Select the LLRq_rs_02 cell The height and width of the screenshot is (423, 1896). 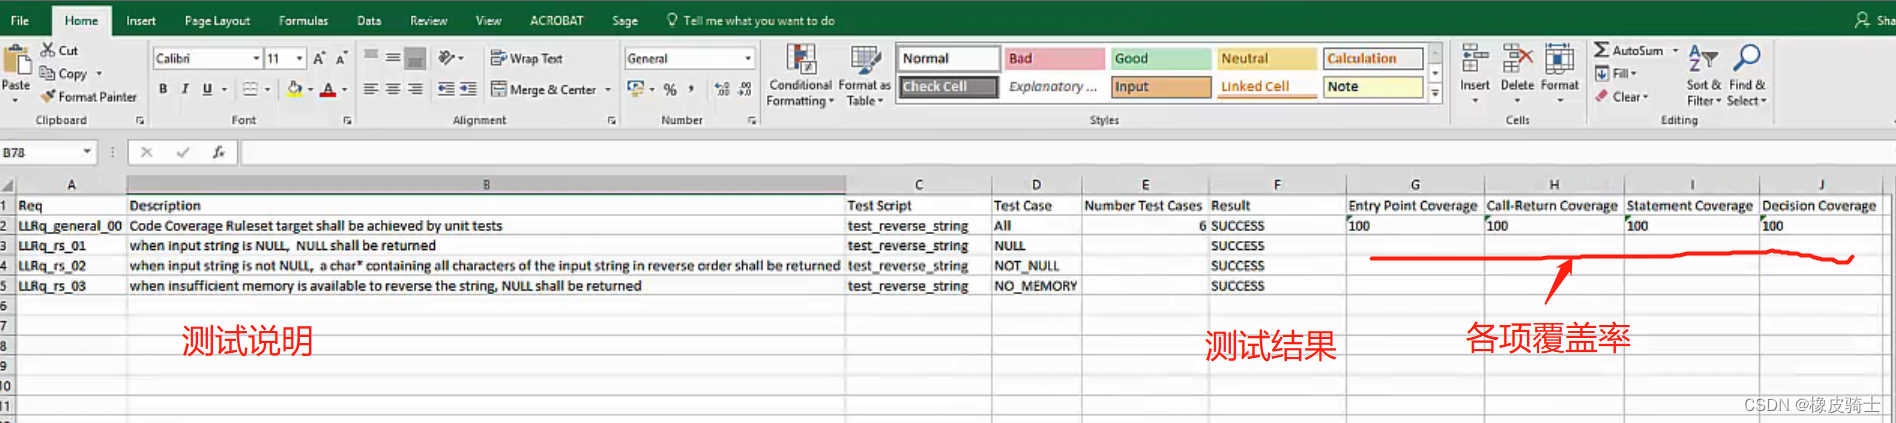coord(71,266)
